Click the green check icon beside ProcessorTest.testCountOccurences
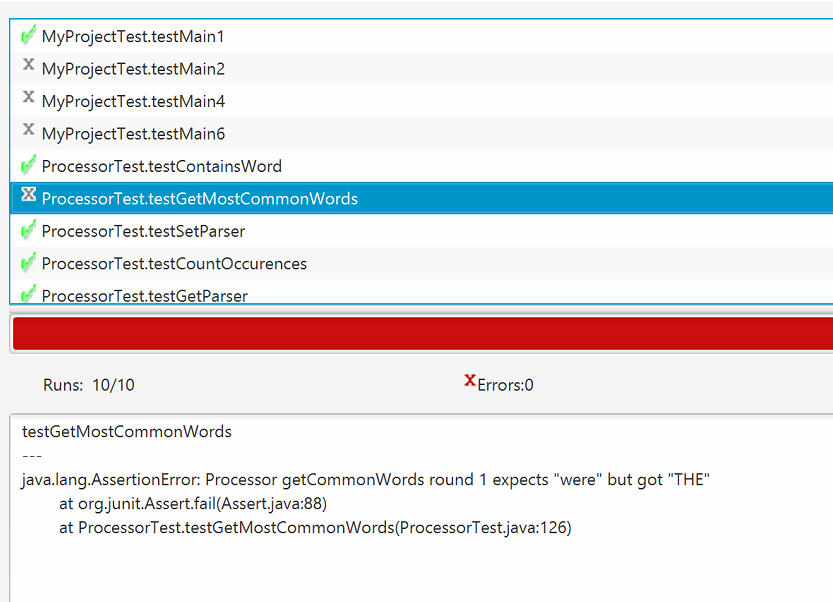This screenshot has height=602, width=833. 28,262
